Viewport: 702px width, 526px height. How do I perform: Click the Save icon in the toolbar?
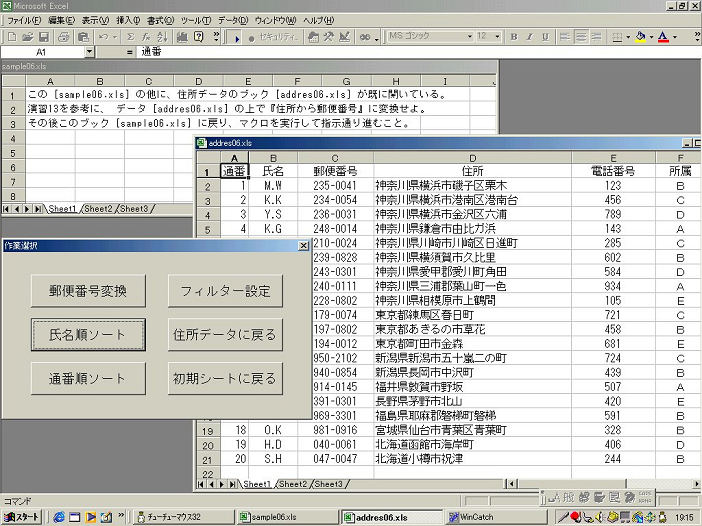click(x=43, y=36)
